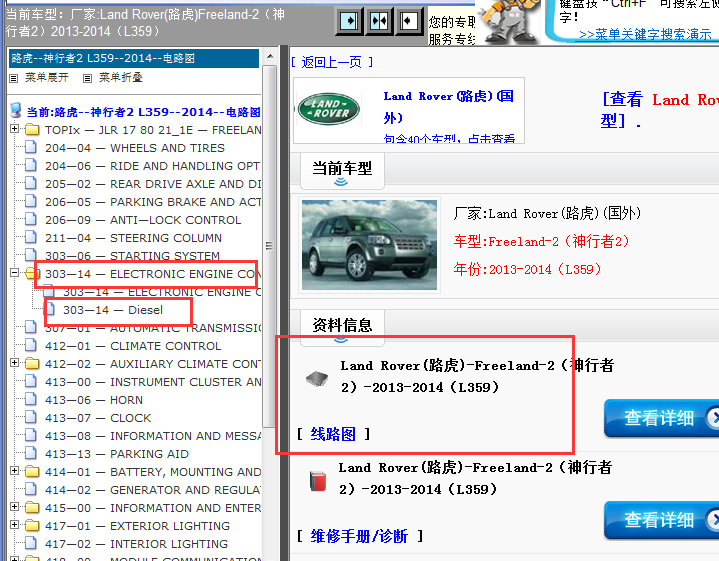Select 205-02 REAR DRIVE AXLE row

[x=153, y=183]
